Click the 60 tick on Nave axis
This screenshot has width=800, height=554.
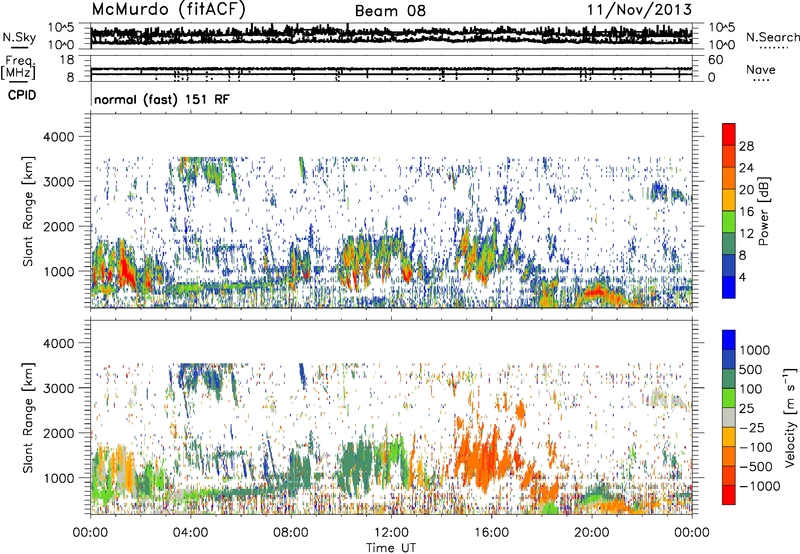pyautogui.click(x=715, y=60)
